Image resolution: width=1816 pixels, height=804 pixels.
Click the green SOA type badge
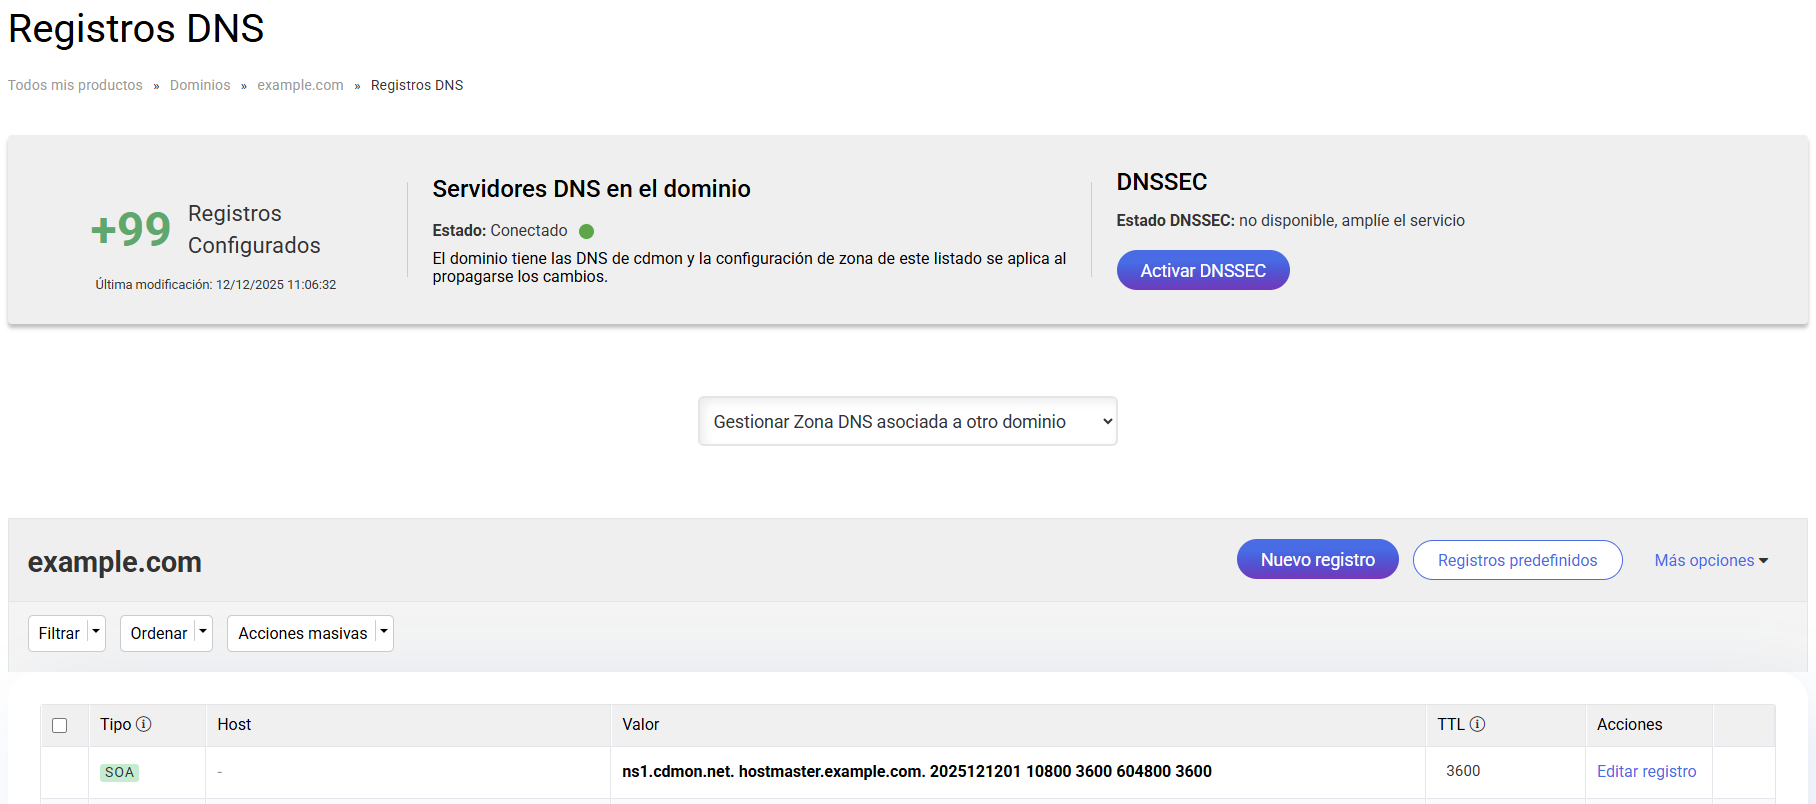tap(119, 772)
